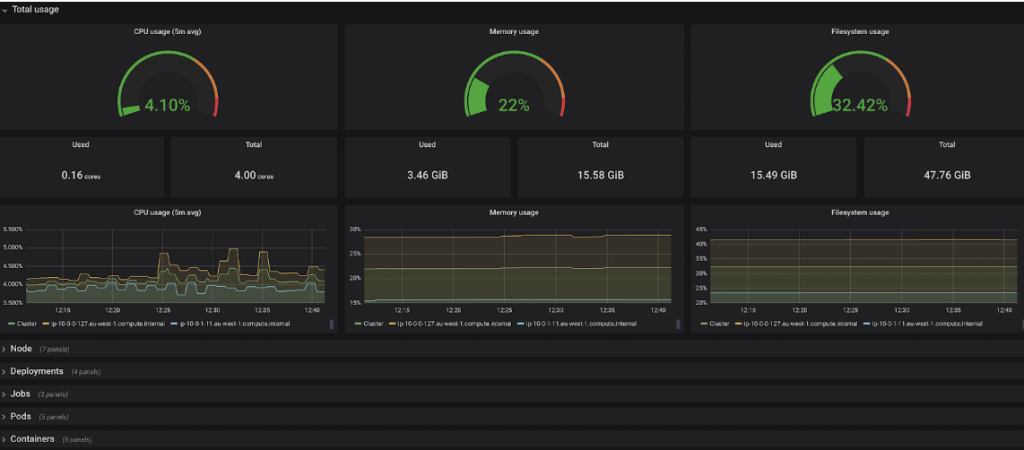Open the Filesystem usage graph panel title
Image resolution: width=1024 pixels, height=450 pixels.
pyautogui.click(x=860, y=213)
